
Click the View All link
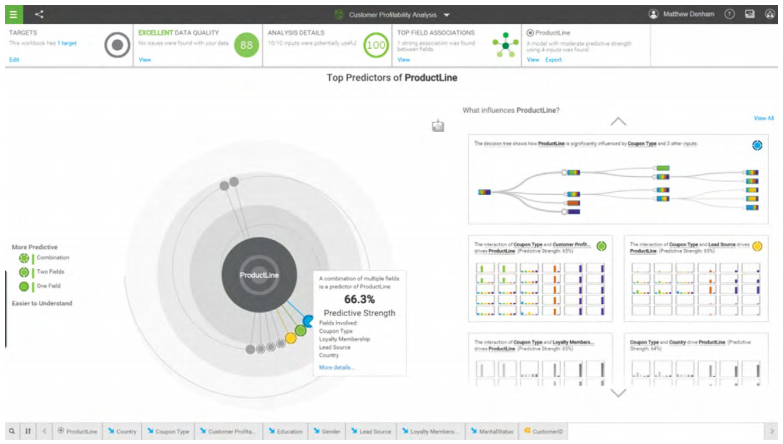pyautogui.click(x=763, y=118)
